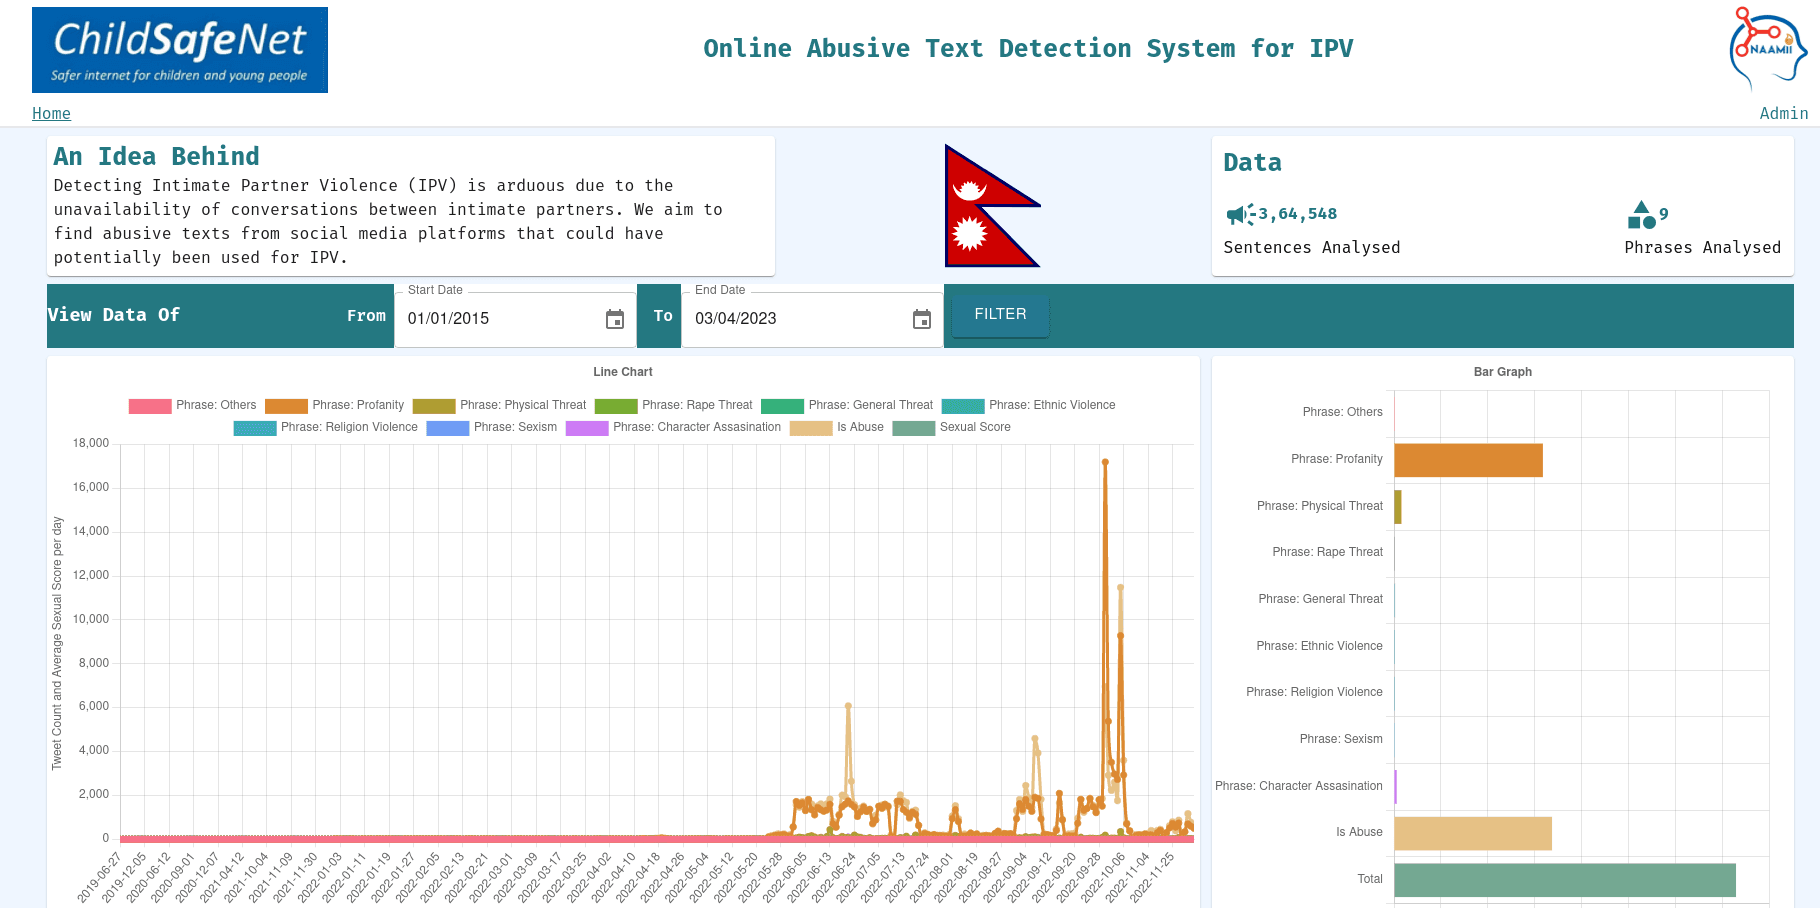Open the Admin link

coord(1783,114)
